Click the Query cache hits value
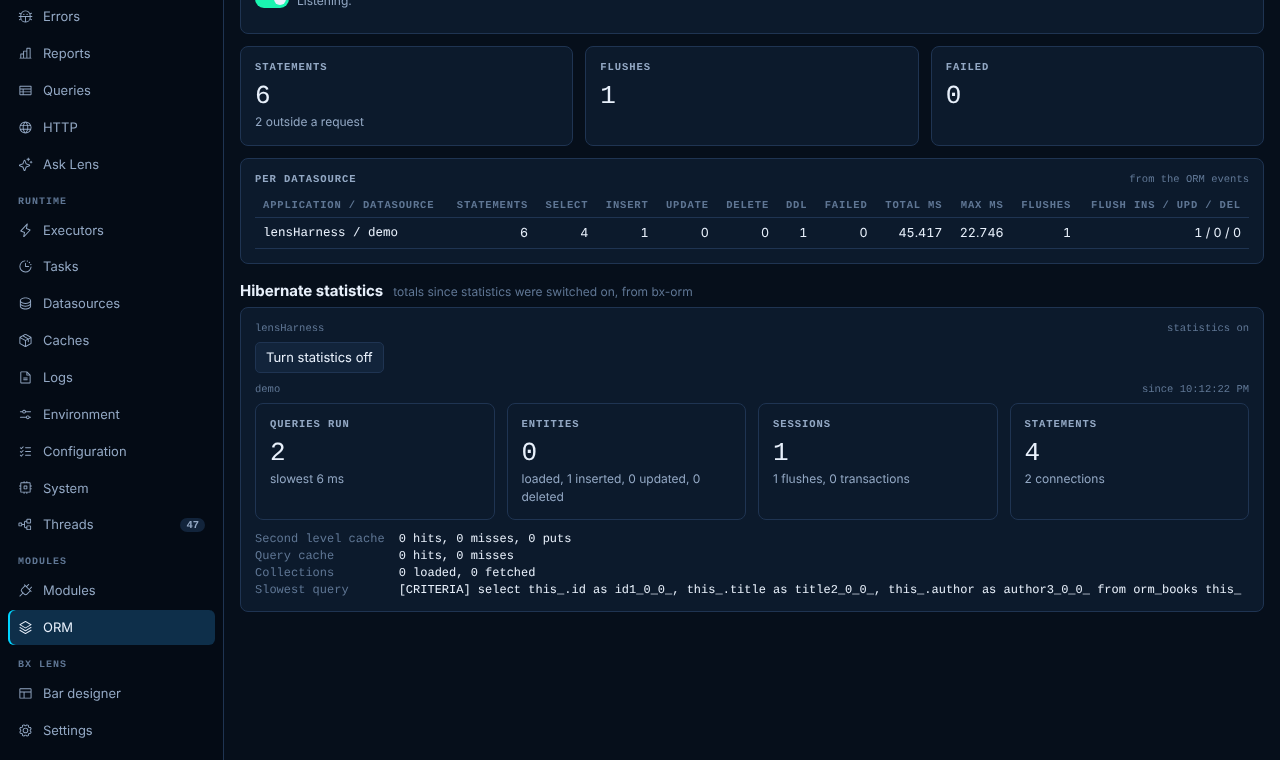The width and height of the screenshot is (1280, 760). (x=456, y=556)
